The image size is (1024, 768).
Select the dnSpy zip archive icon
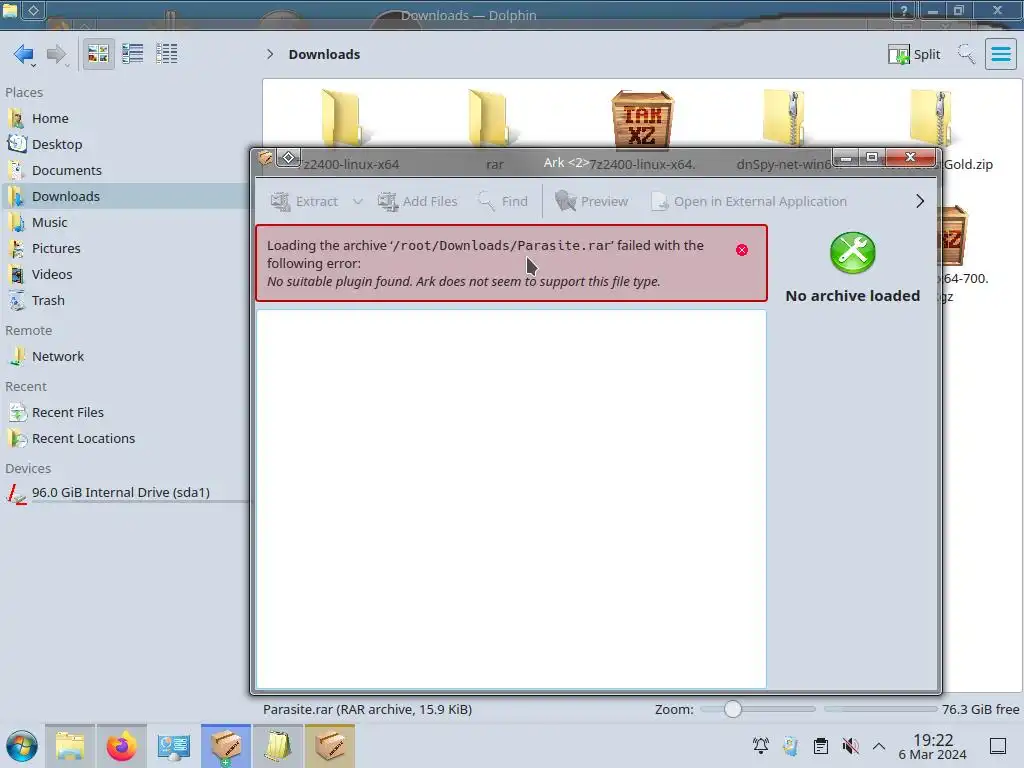[783, 118]
